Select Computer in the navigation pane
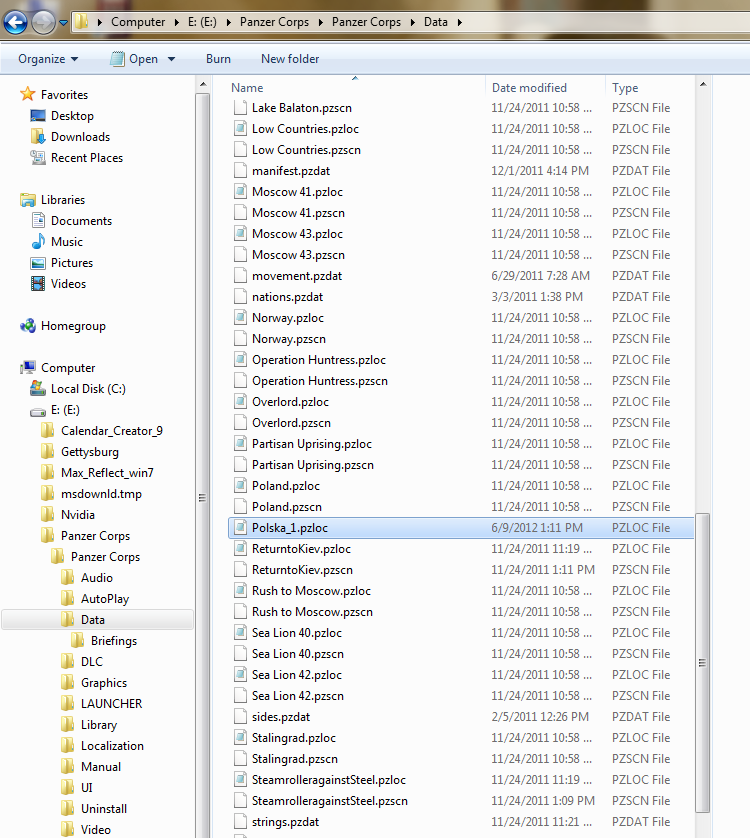This screenshot has height=838, width=750. [68, 368]
